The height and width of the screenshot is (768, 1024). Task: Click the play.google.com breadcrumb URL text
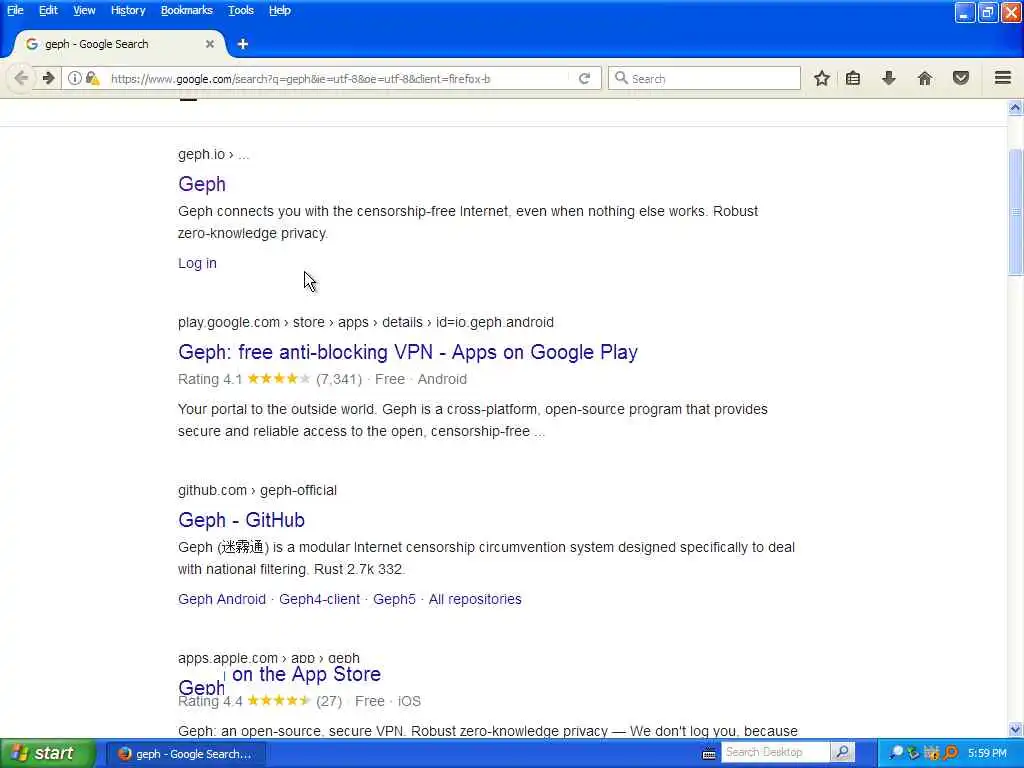click(x=366, y=322)
